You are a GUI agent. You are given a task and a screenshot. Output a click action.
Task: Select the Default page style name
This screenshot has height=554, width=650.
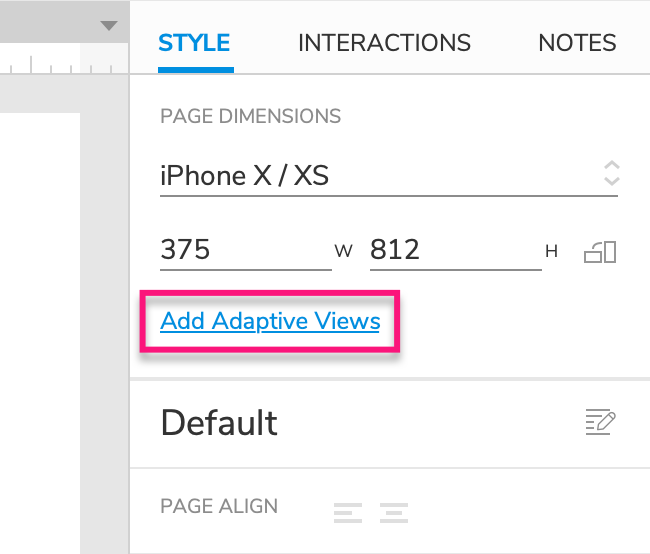tap(219, 423)
